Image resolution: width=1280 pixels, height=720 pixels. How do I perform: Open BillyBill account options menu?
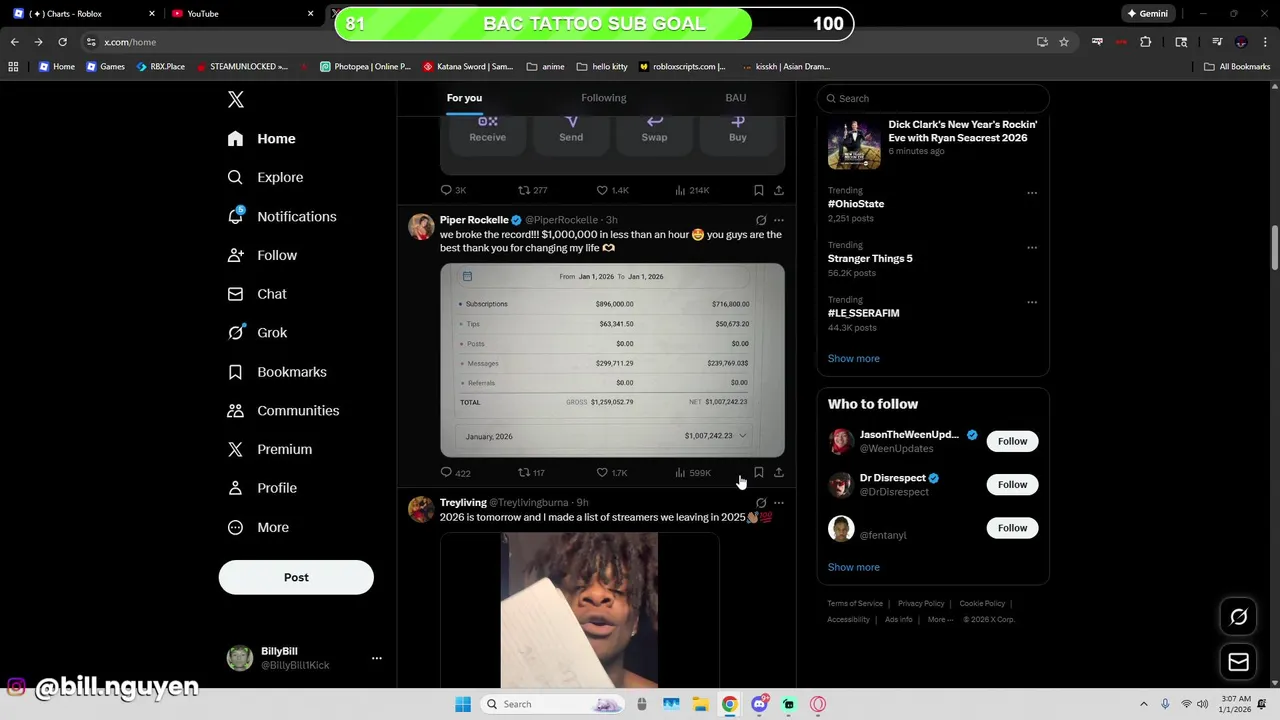[x=377, y=658]
